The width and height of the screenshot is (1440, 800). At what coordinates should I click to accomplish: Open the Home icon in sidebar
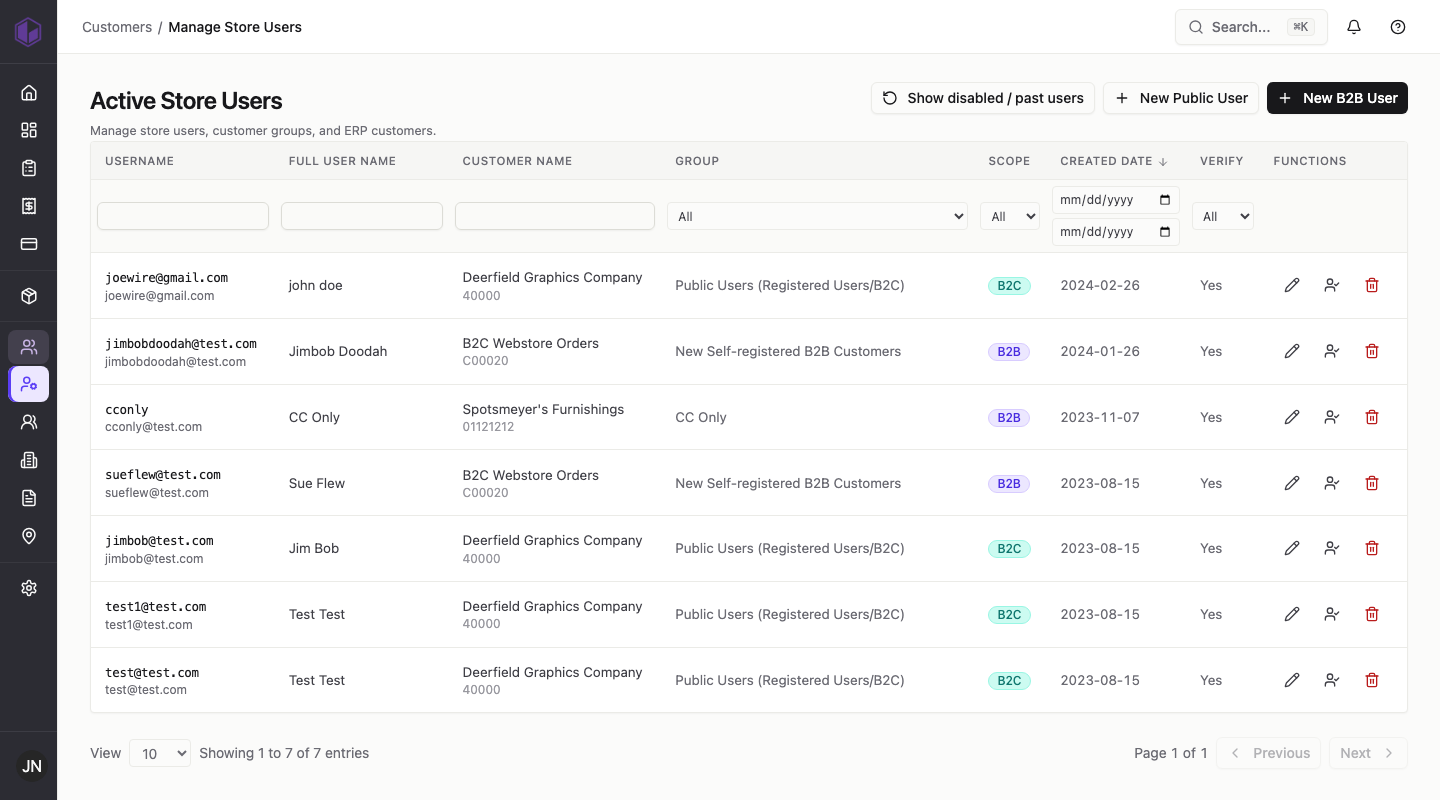(29, 93)
